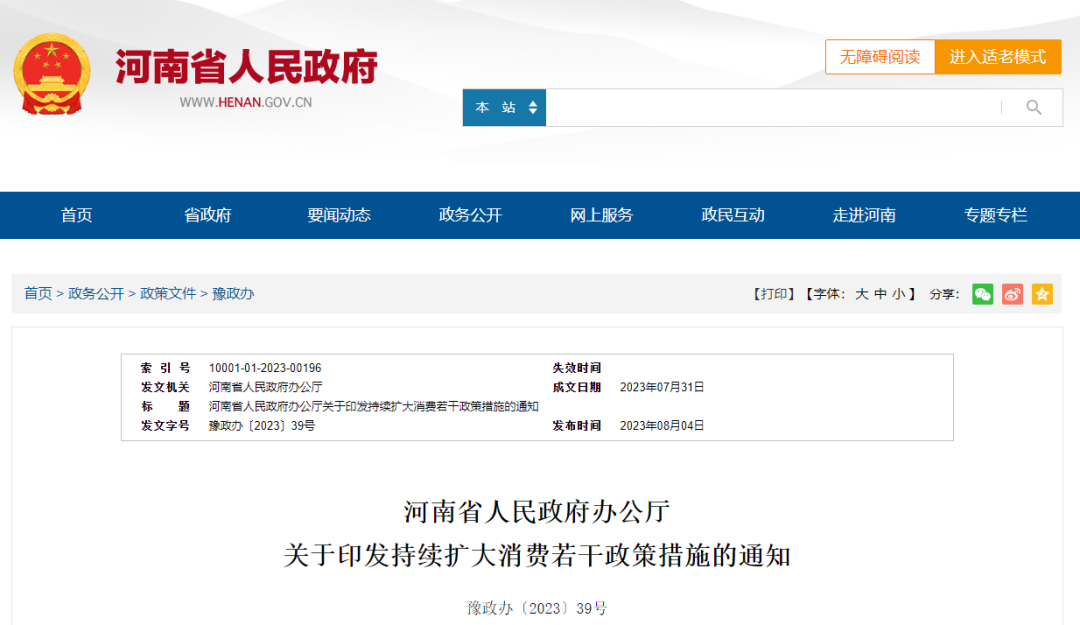Image resolution: width=1080 pixels, height=625 pixels.
Task: Click the 河南省人民政府 site title
Action: (246, 67)
